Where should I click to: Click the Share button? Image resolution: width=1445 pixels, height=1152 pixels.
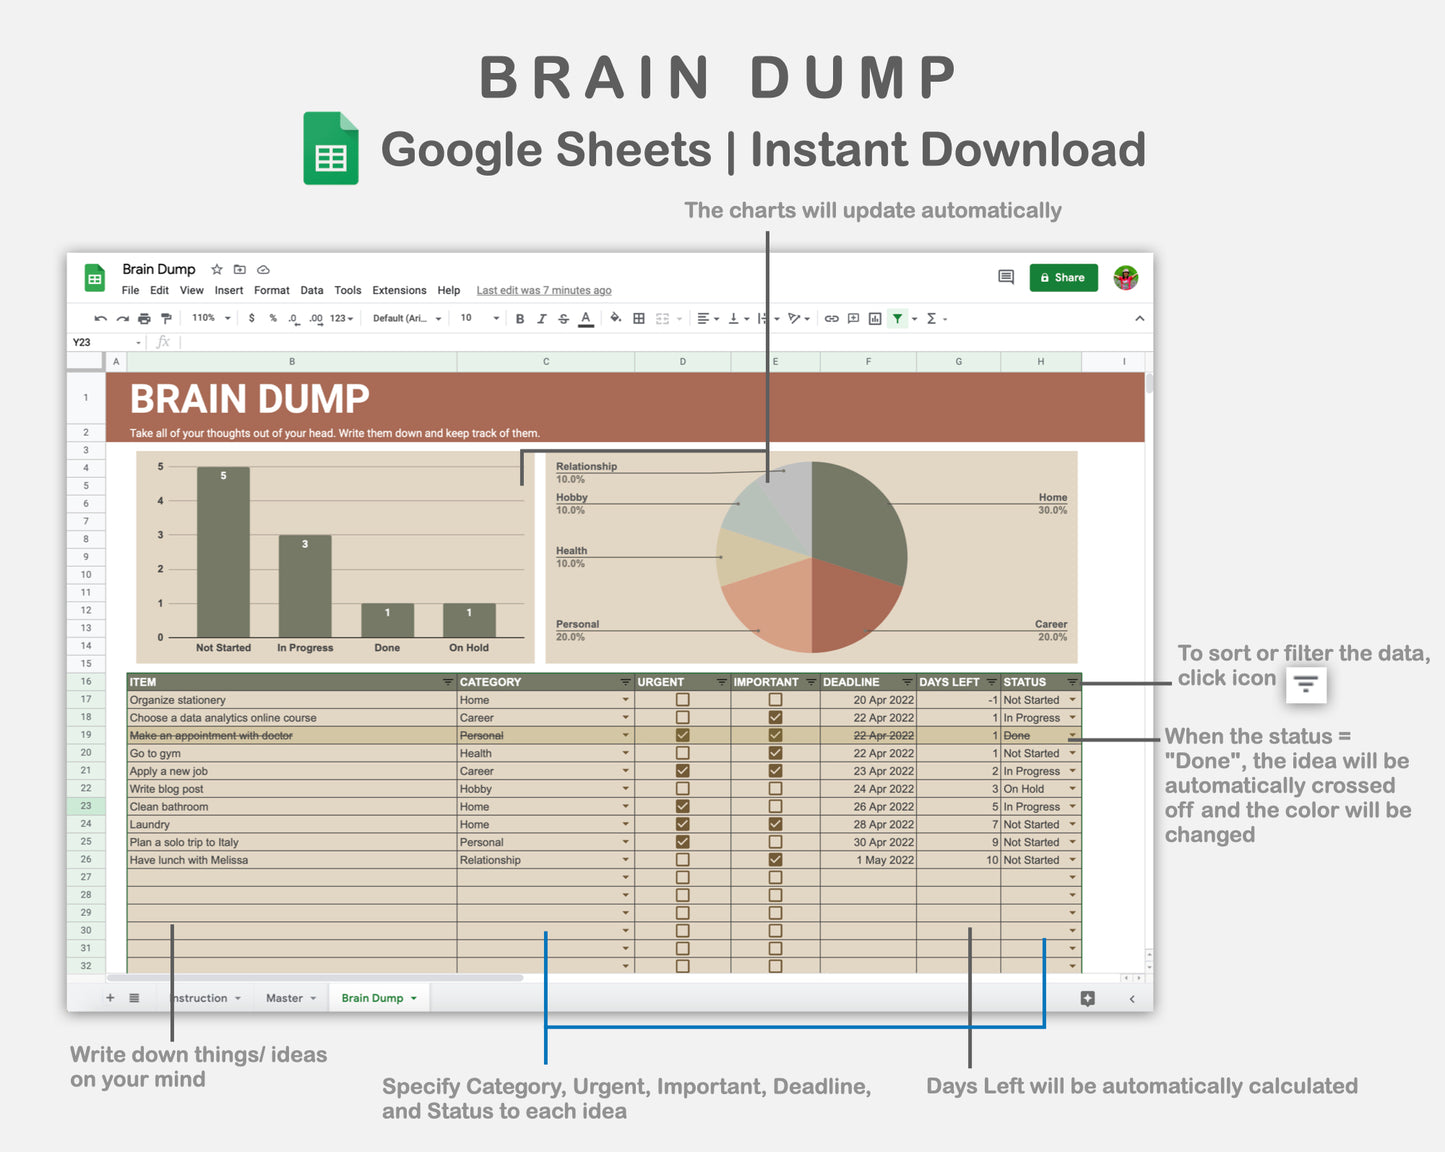[1063, 277]
